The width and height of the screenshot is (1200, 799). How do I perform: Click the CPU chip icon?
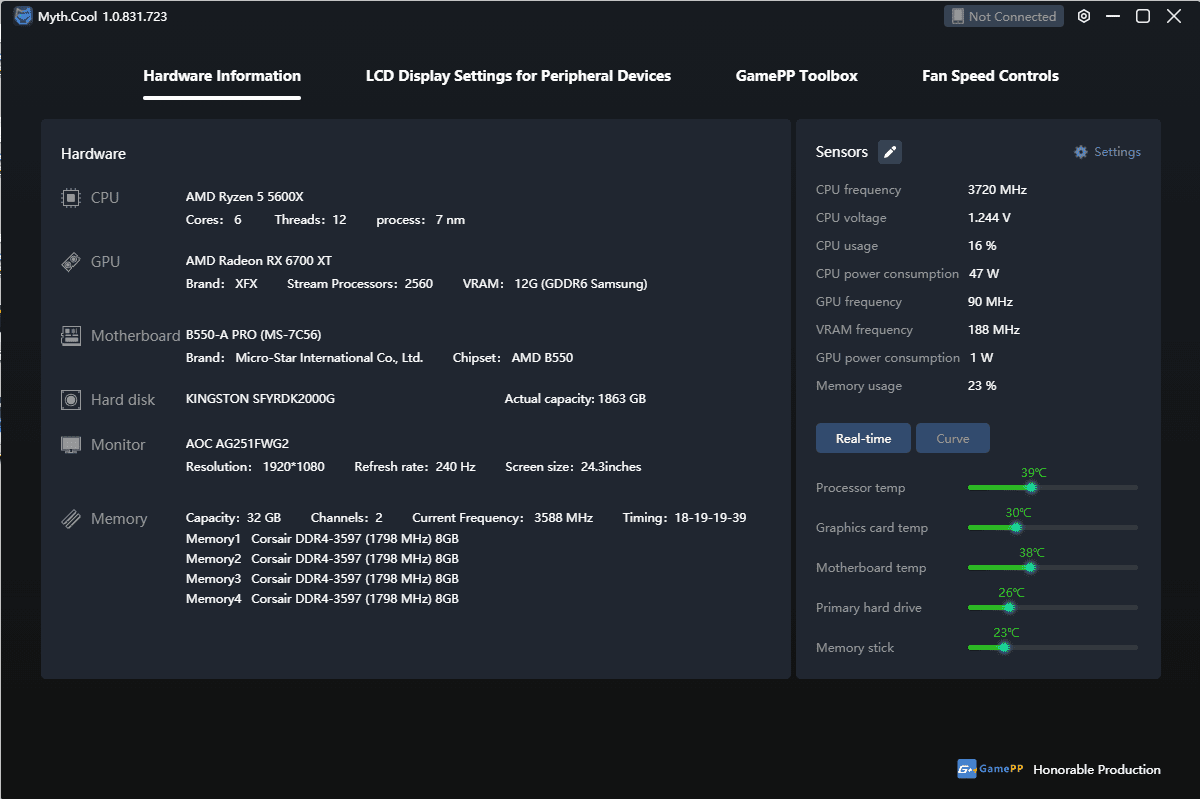pos(71,198)
